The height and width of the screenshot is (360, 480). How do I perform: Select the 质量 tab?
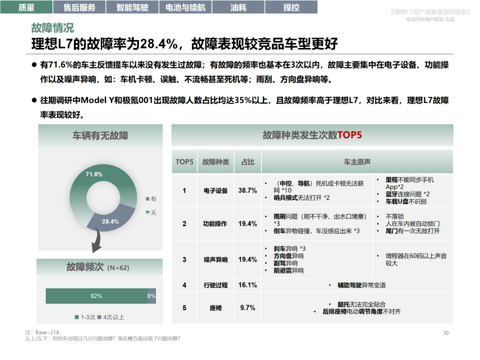26,7
